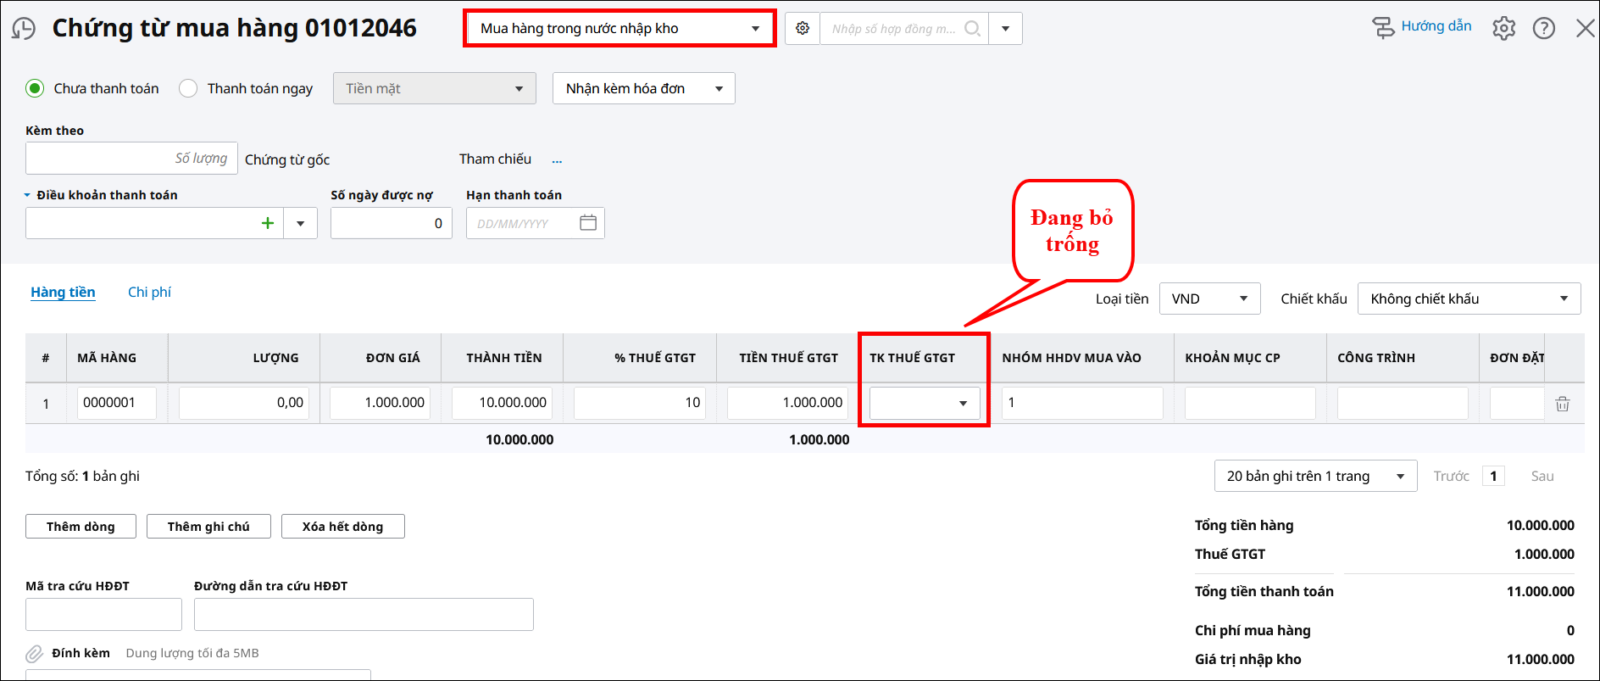Select the Thanh toán ngay radio option
The width and height of the screenshot is (1600, 681).
click(x=188, y=88)
